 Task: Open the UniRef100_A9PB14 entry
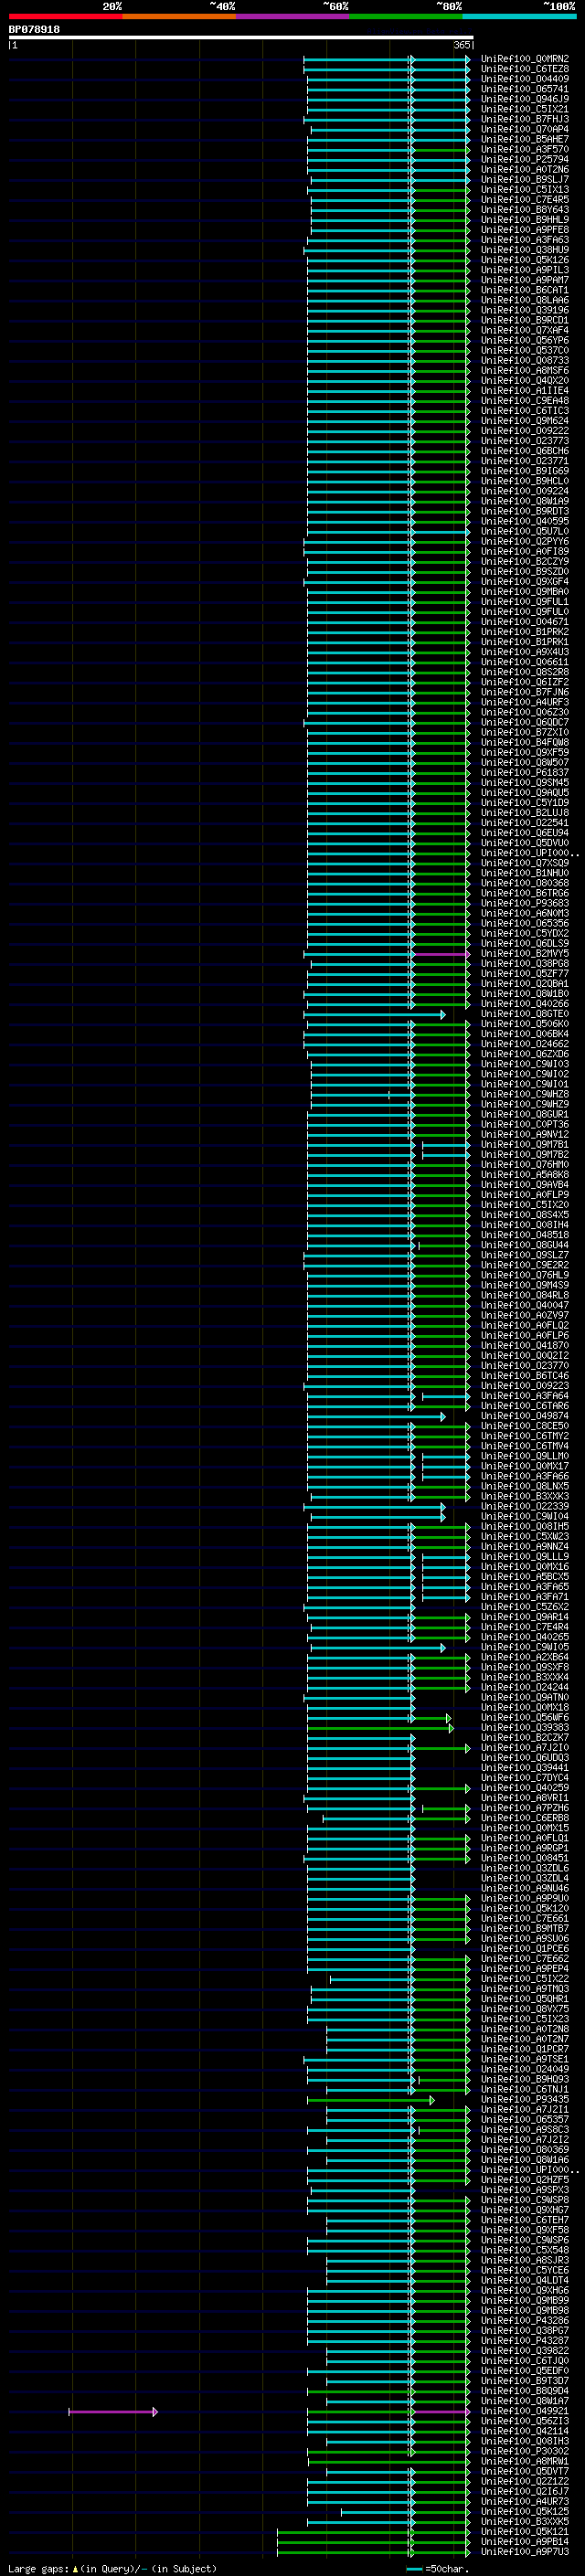[524, 2541]
